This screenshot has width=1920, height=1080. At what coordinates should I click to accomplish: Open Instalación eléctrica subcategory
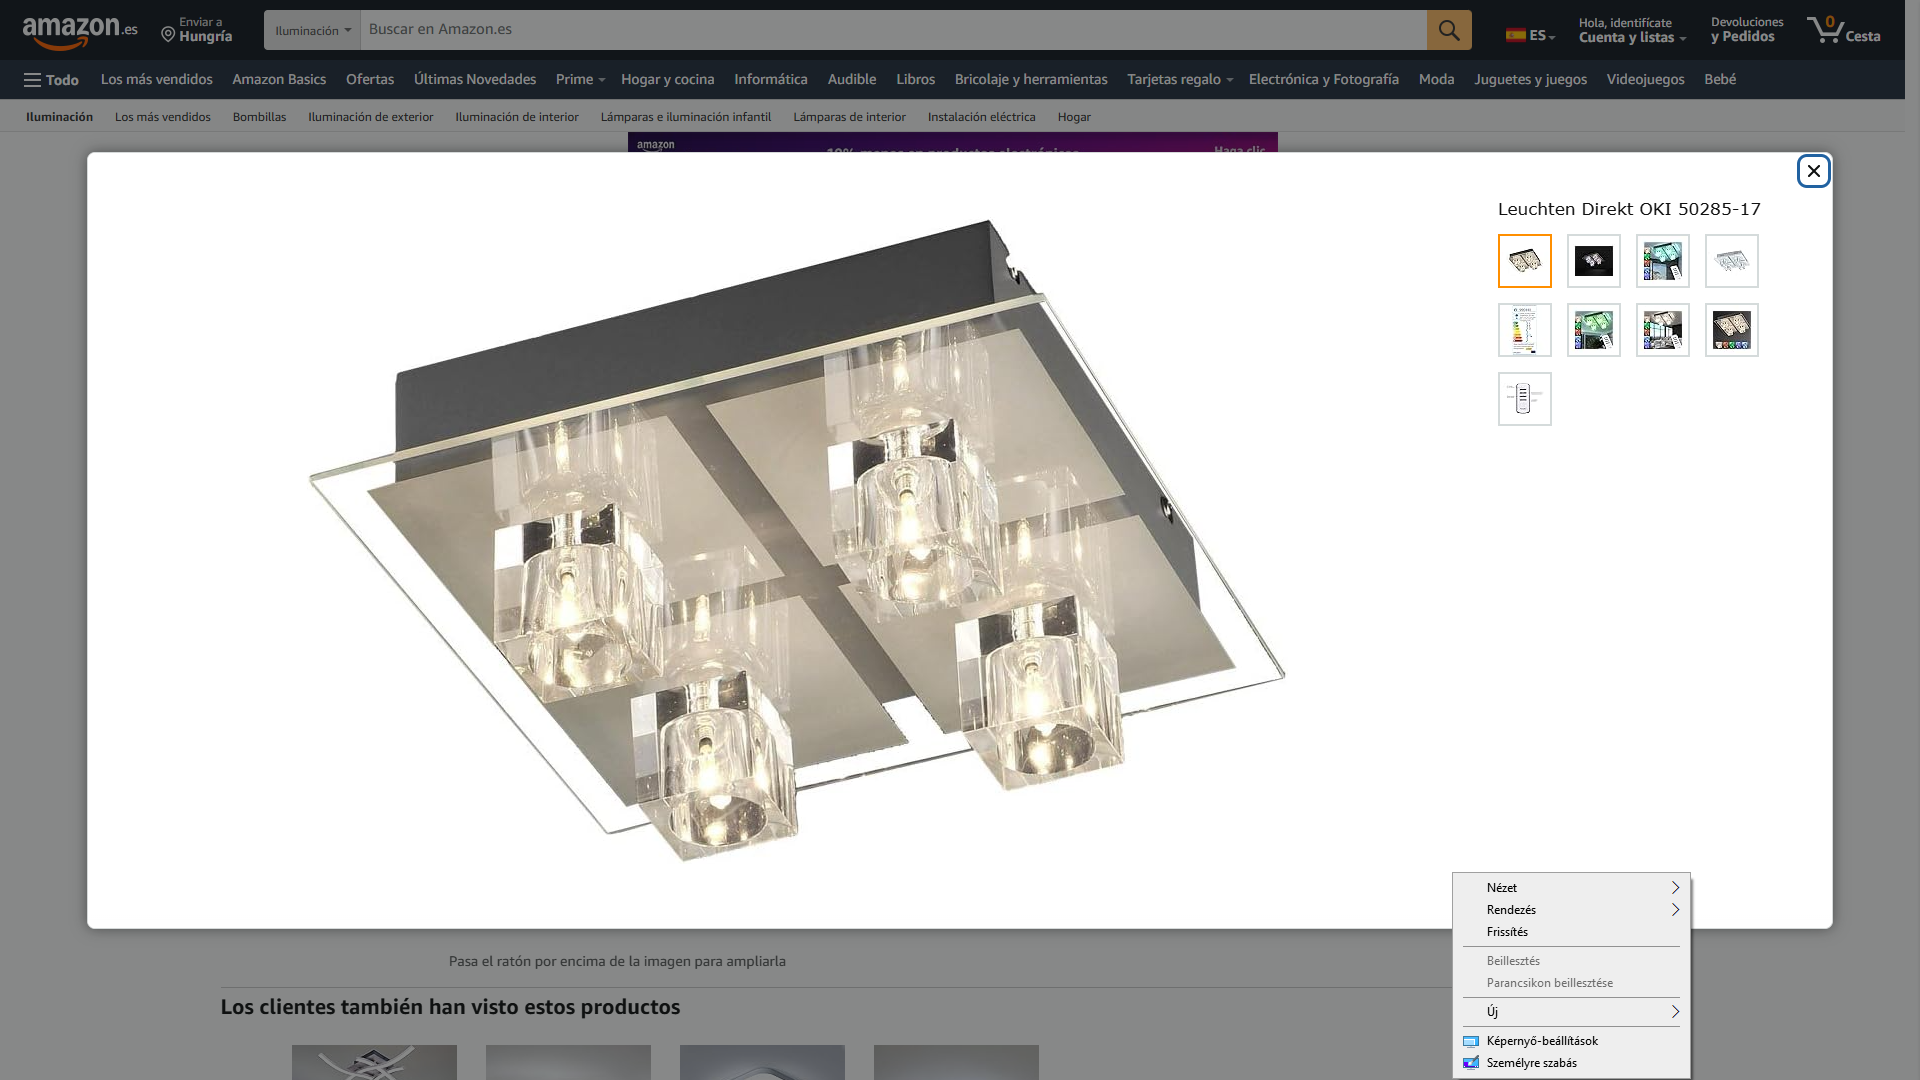pyautogui.click(x=982, y=117)
